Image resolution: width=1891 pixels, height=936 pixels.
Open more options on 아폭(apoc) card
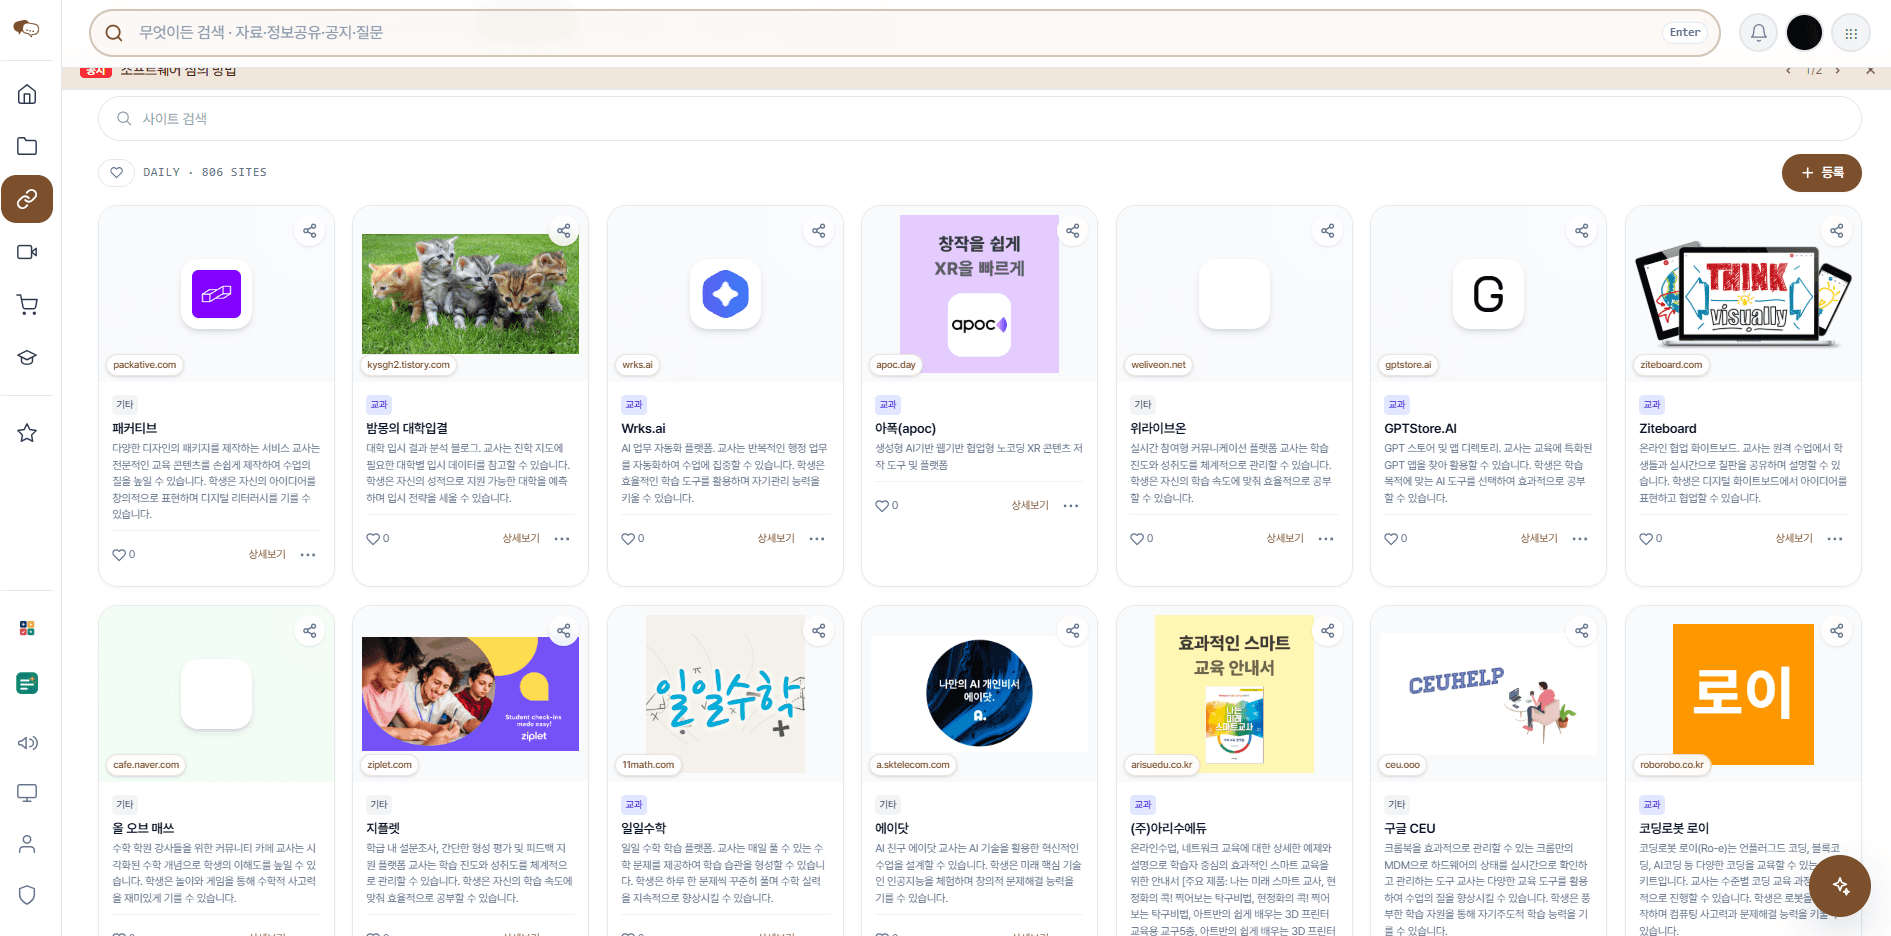tap(1071, 505)
